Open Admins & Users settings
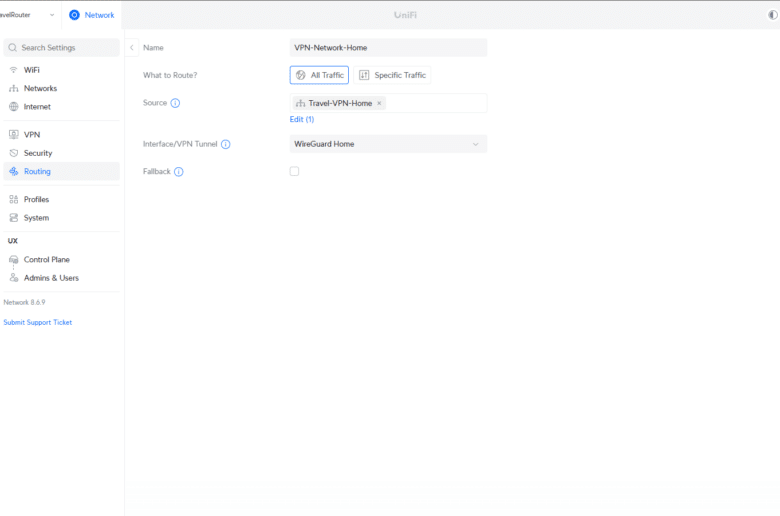This screenshot has width=780, height=516. pyautogui.click(x=61, y=278)
